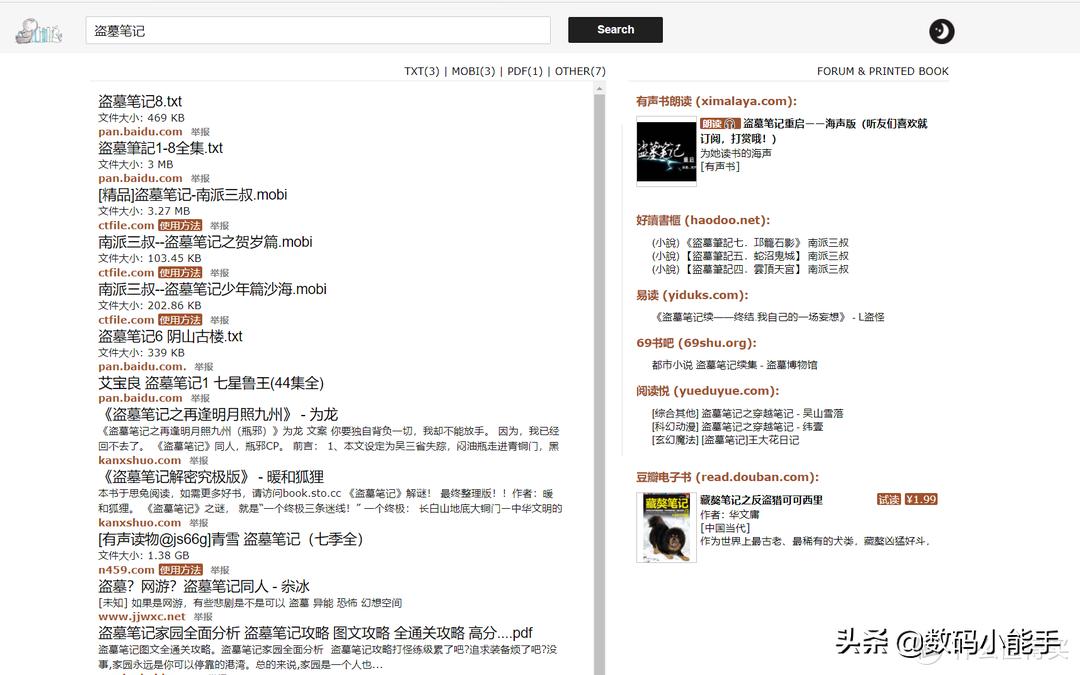1080x675 pixels.
Task: Open the 盗墓笔记1-8全集.txt result
Action: point(161,147)
